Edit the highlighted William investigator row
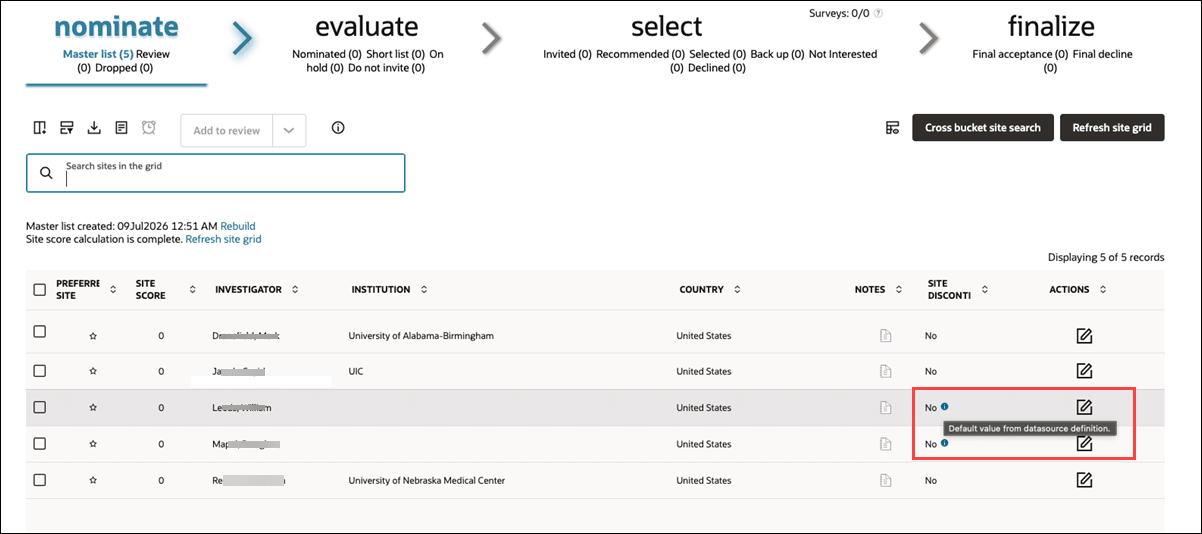The height and width of the screenshot is (534, 1202). click(1084, 407)
